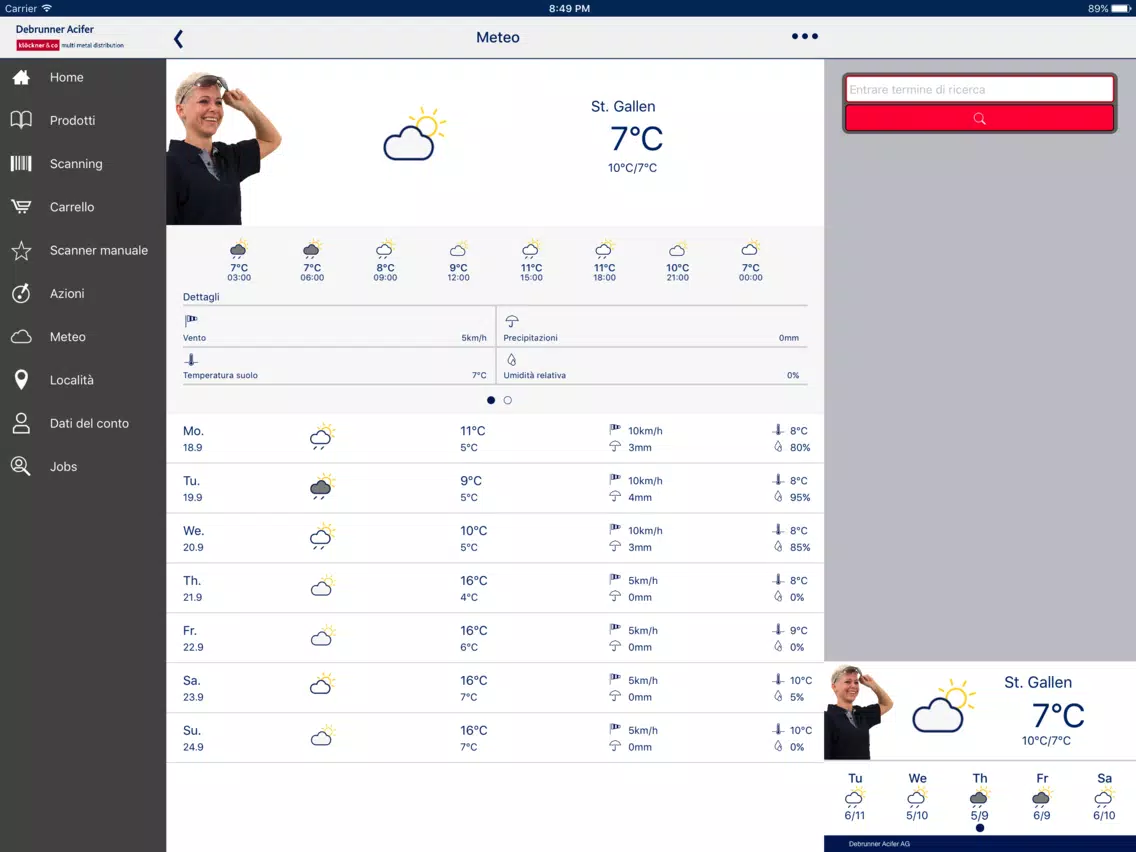Select Th forecast in weather widget

click(980, 796)
